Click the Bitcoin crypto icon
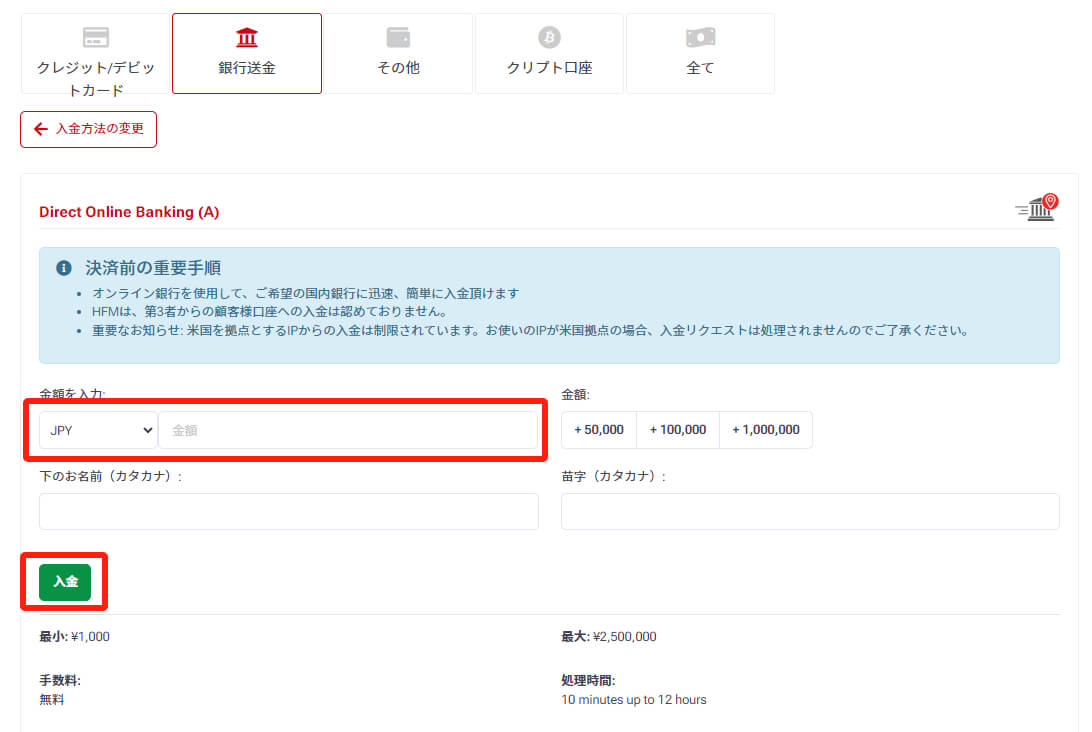This screenshot has width=1092, height=732. pos(549,38)
